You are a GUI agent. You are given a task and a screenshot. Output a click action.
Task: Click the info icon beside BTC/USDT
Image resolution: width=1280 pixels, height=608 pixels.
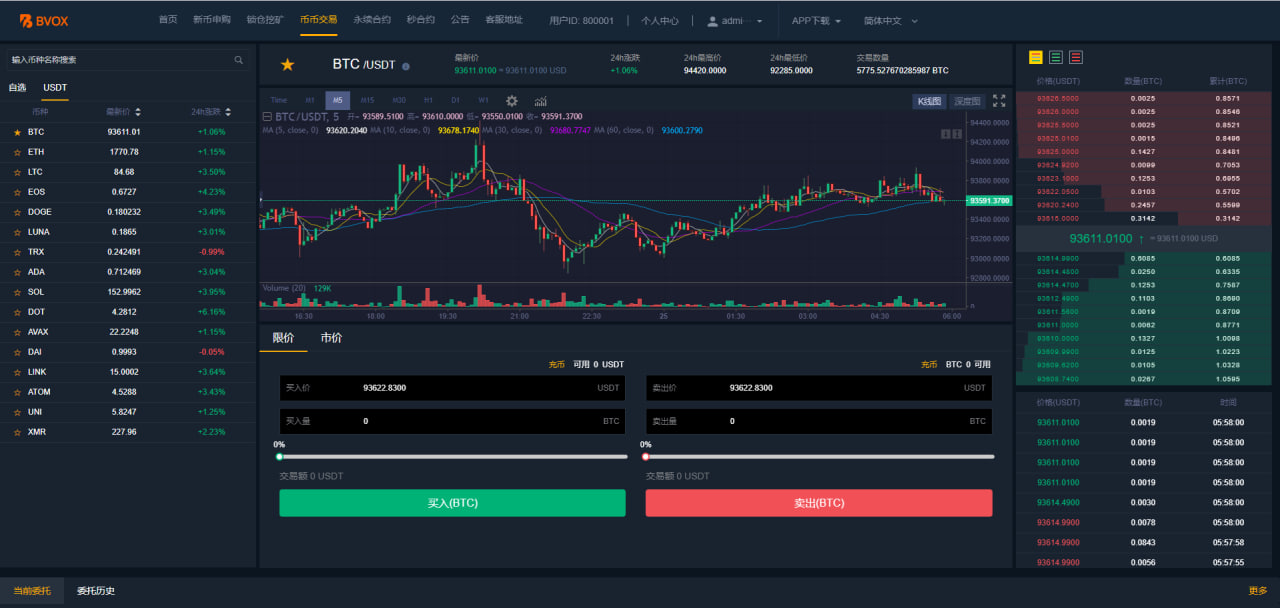point(405,66)
